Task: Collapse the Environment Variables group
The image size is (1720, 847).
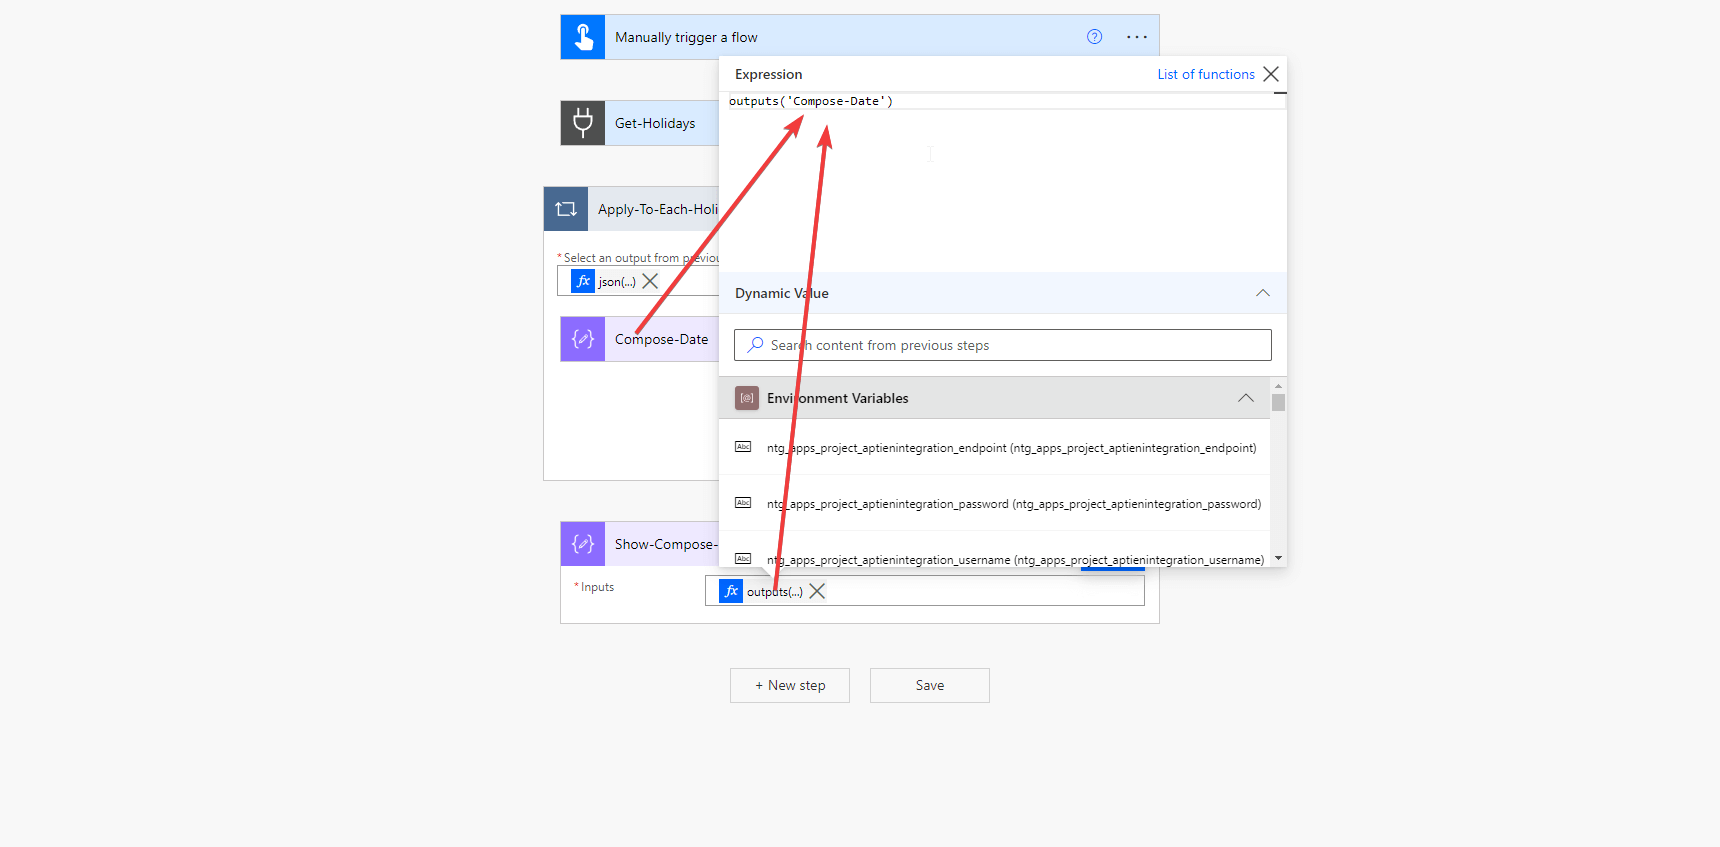Action: 1246,398
